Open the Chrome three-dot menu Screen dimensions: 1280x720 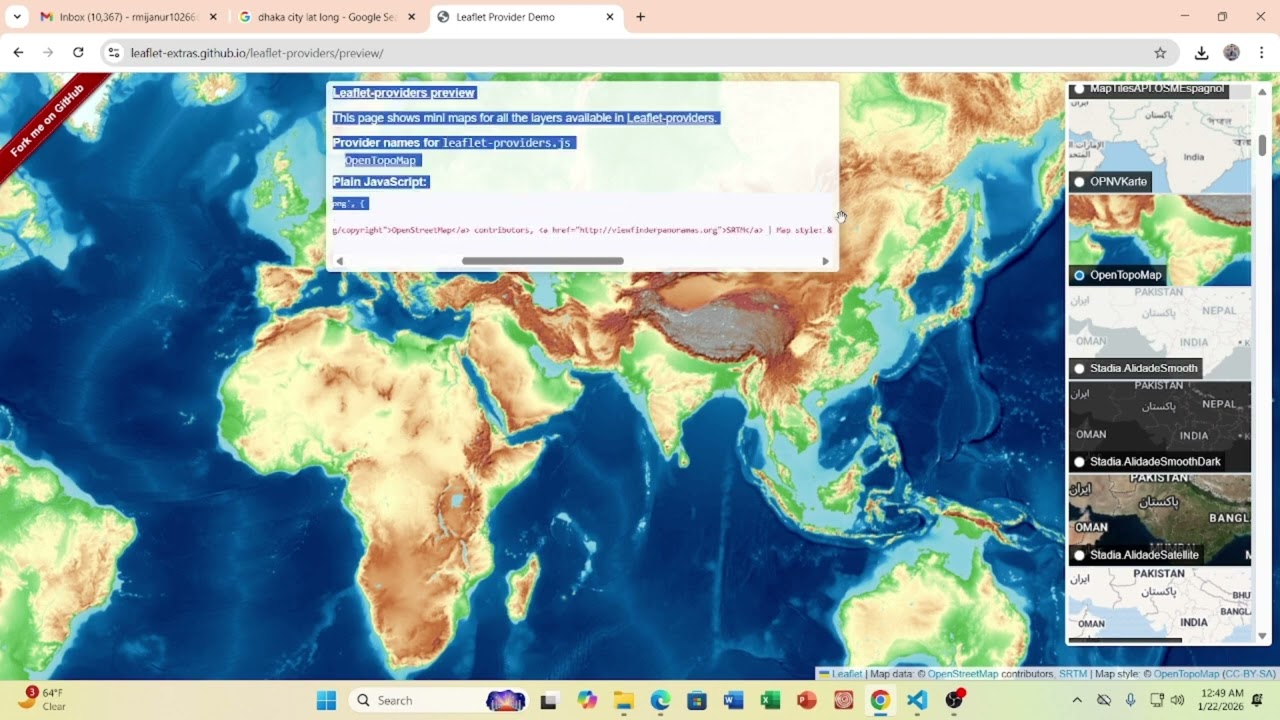coord(1262,53)
